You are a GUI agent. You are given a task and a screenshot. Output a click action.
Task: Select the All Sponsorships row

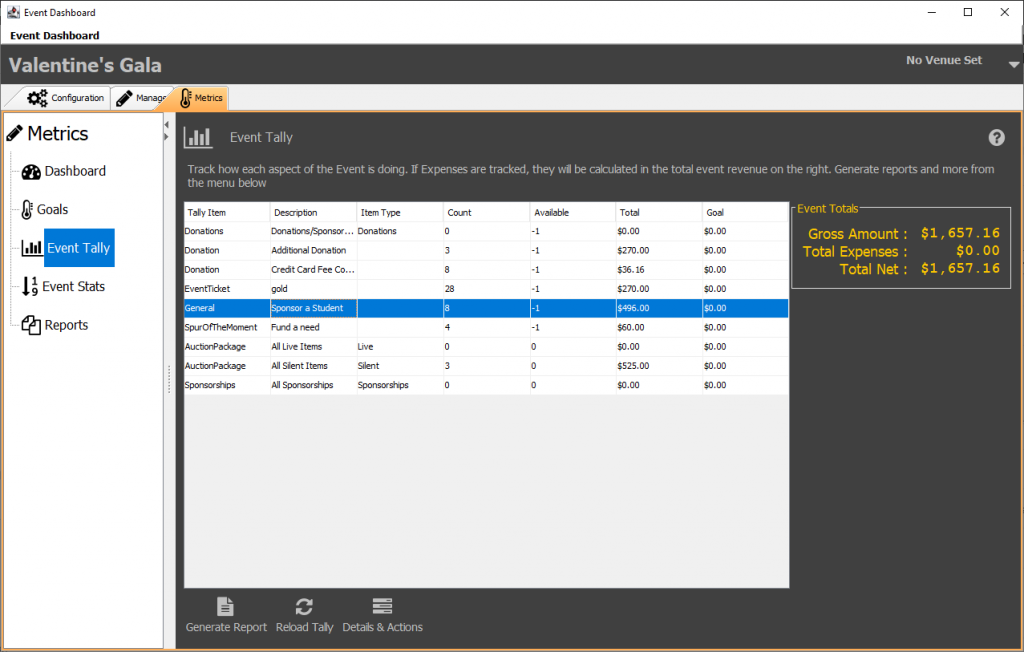[487, 385]
